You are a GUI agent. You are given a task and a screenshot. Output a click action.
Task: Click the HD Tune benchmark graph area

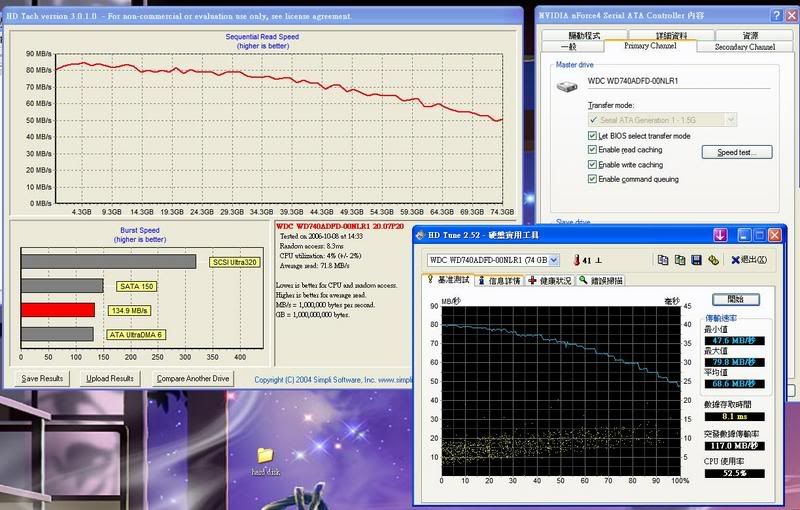(560, 391)
